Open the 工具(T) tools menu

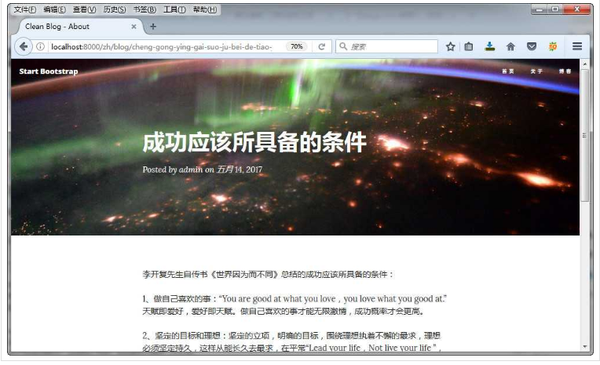[174, 10]
